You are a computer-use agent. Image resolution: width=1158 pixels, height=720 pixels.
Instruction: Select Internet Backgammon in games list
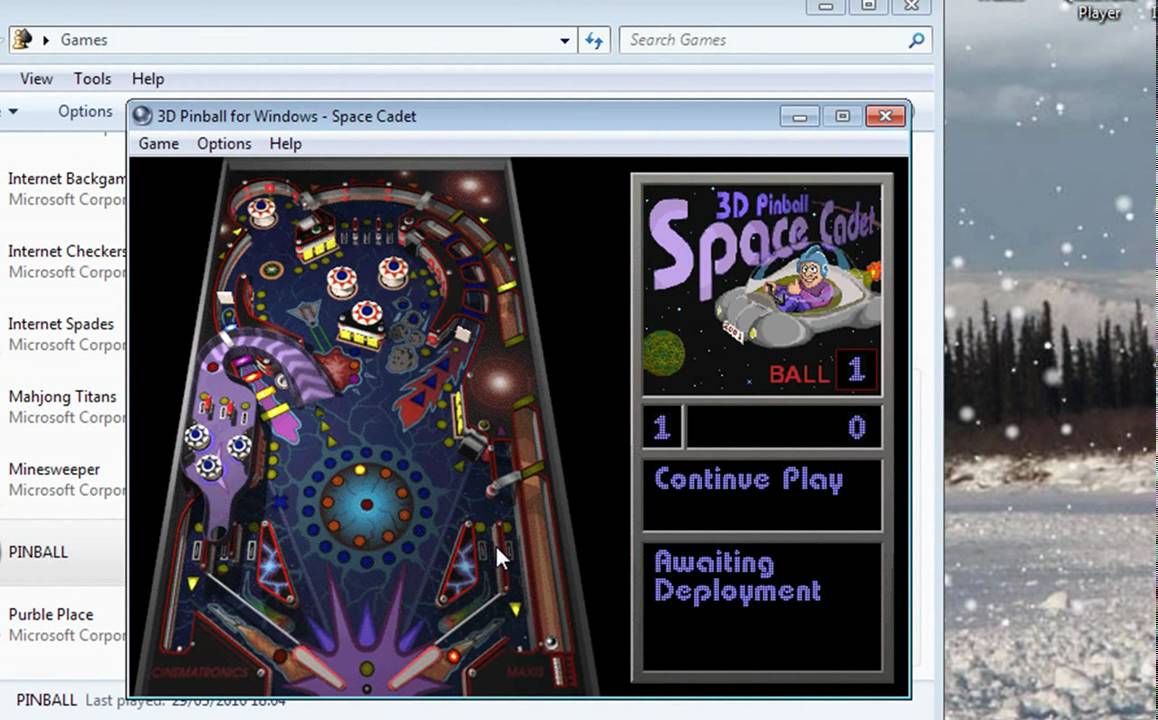(x=66, y=189)
